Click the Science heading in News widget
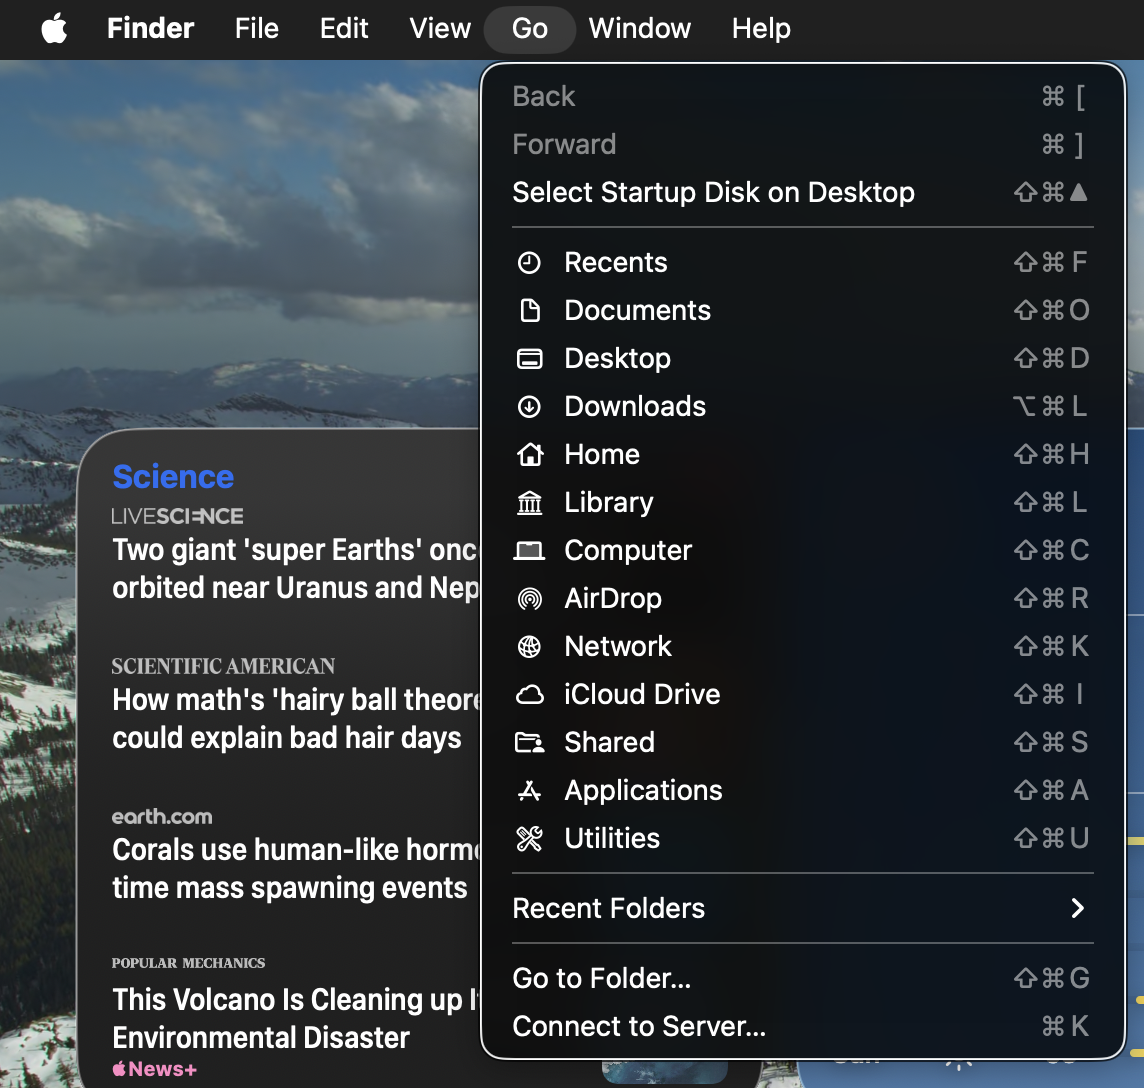Viewport: 1144px width, 1088px height. click(x=173, y=477)
